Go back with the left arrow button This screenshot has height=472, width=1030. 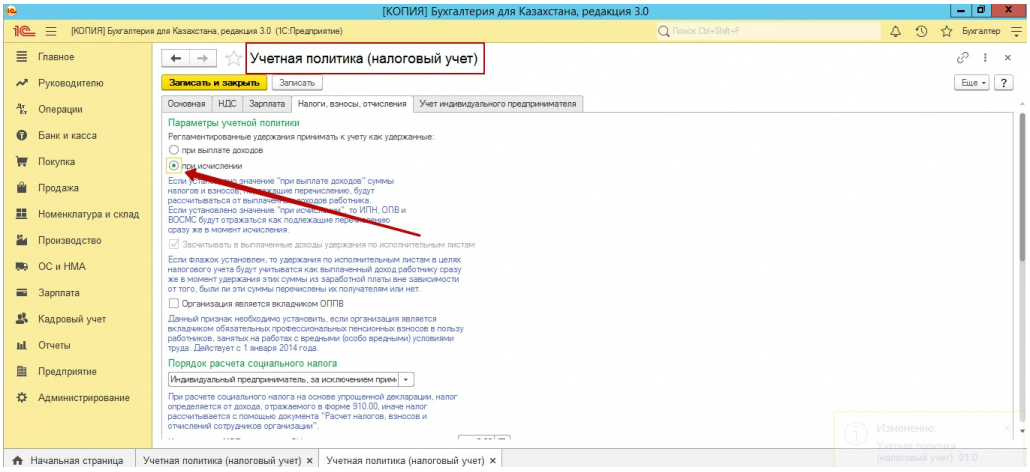click(x=177, y=59)
